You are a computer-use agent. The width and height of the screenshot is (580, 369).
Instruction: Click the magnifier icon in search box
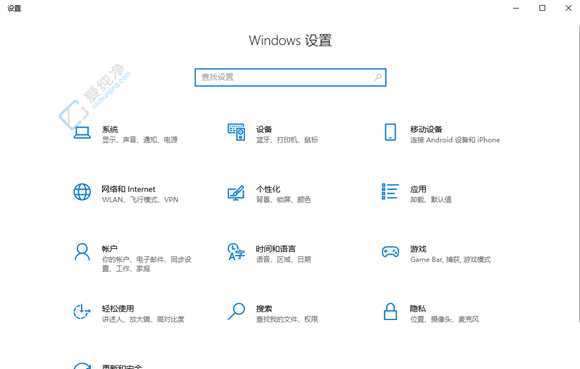click(378, 77)
